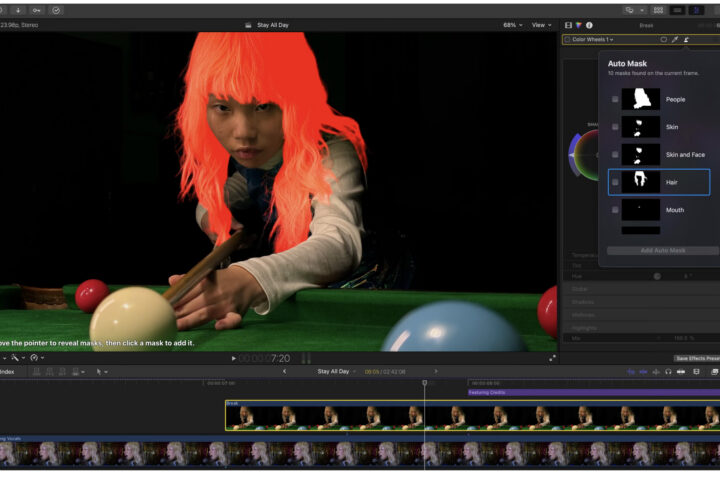Click the connect clip icon in timeline toolbar

click(36, 372)
